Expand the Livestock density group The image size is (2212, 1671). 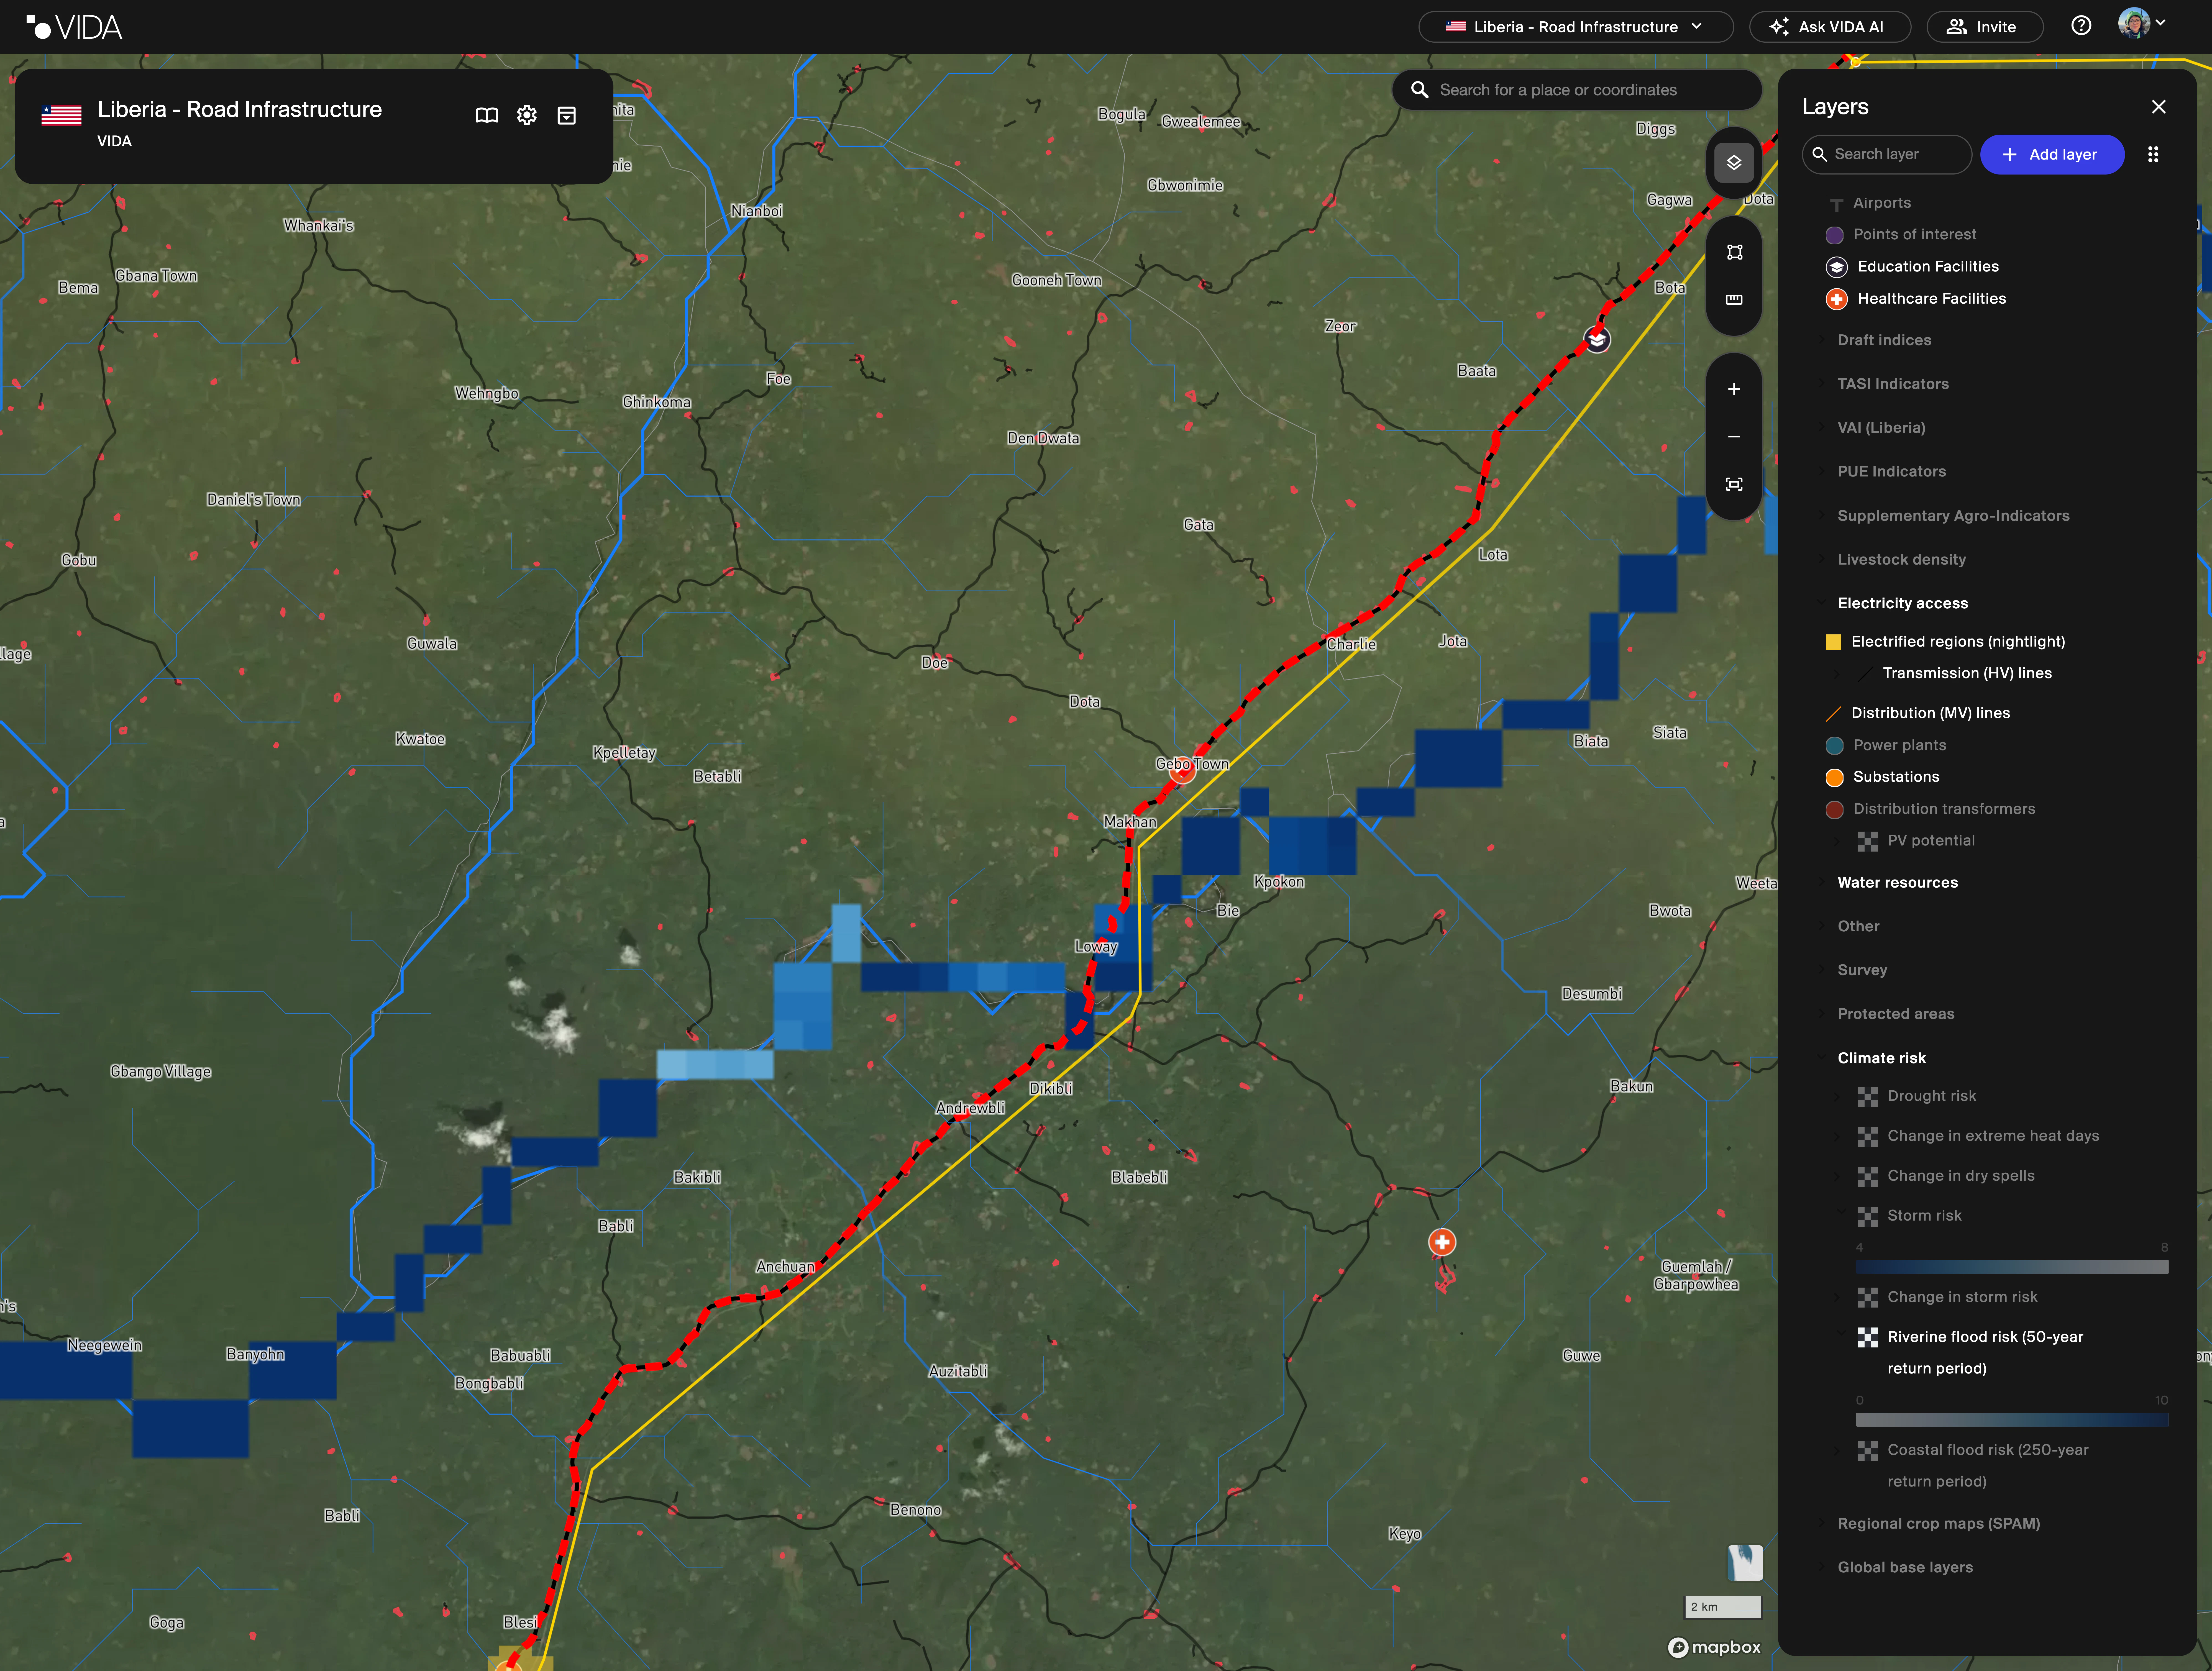click(x=1901, y=560)
